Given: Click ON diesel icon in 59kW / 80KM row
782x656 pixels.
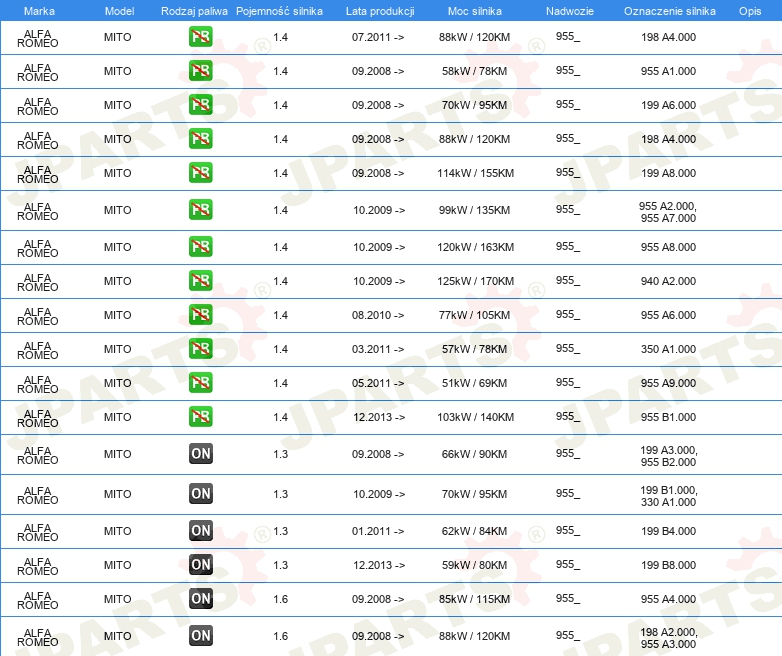Looking at the screenshot, I should point(200,564).
